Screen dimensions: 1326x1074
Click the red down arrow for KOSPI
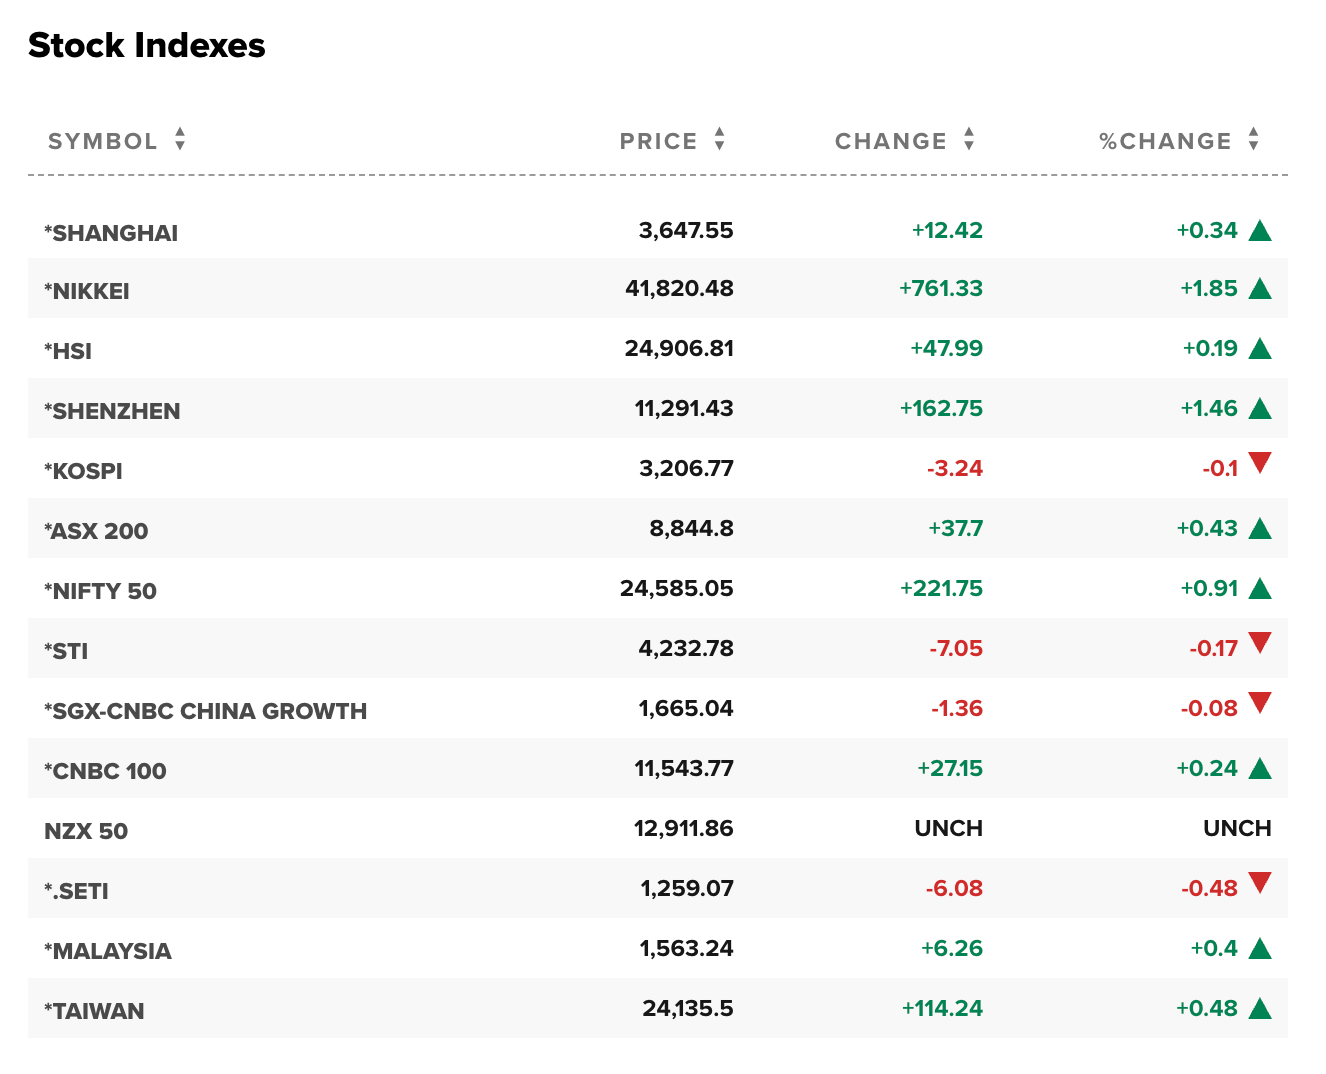1260,463
